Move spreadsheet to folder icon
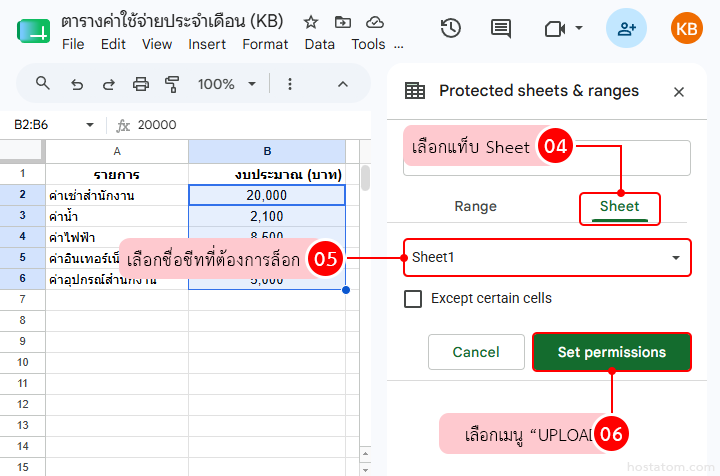720x476 pixels. tap(343, 22)
